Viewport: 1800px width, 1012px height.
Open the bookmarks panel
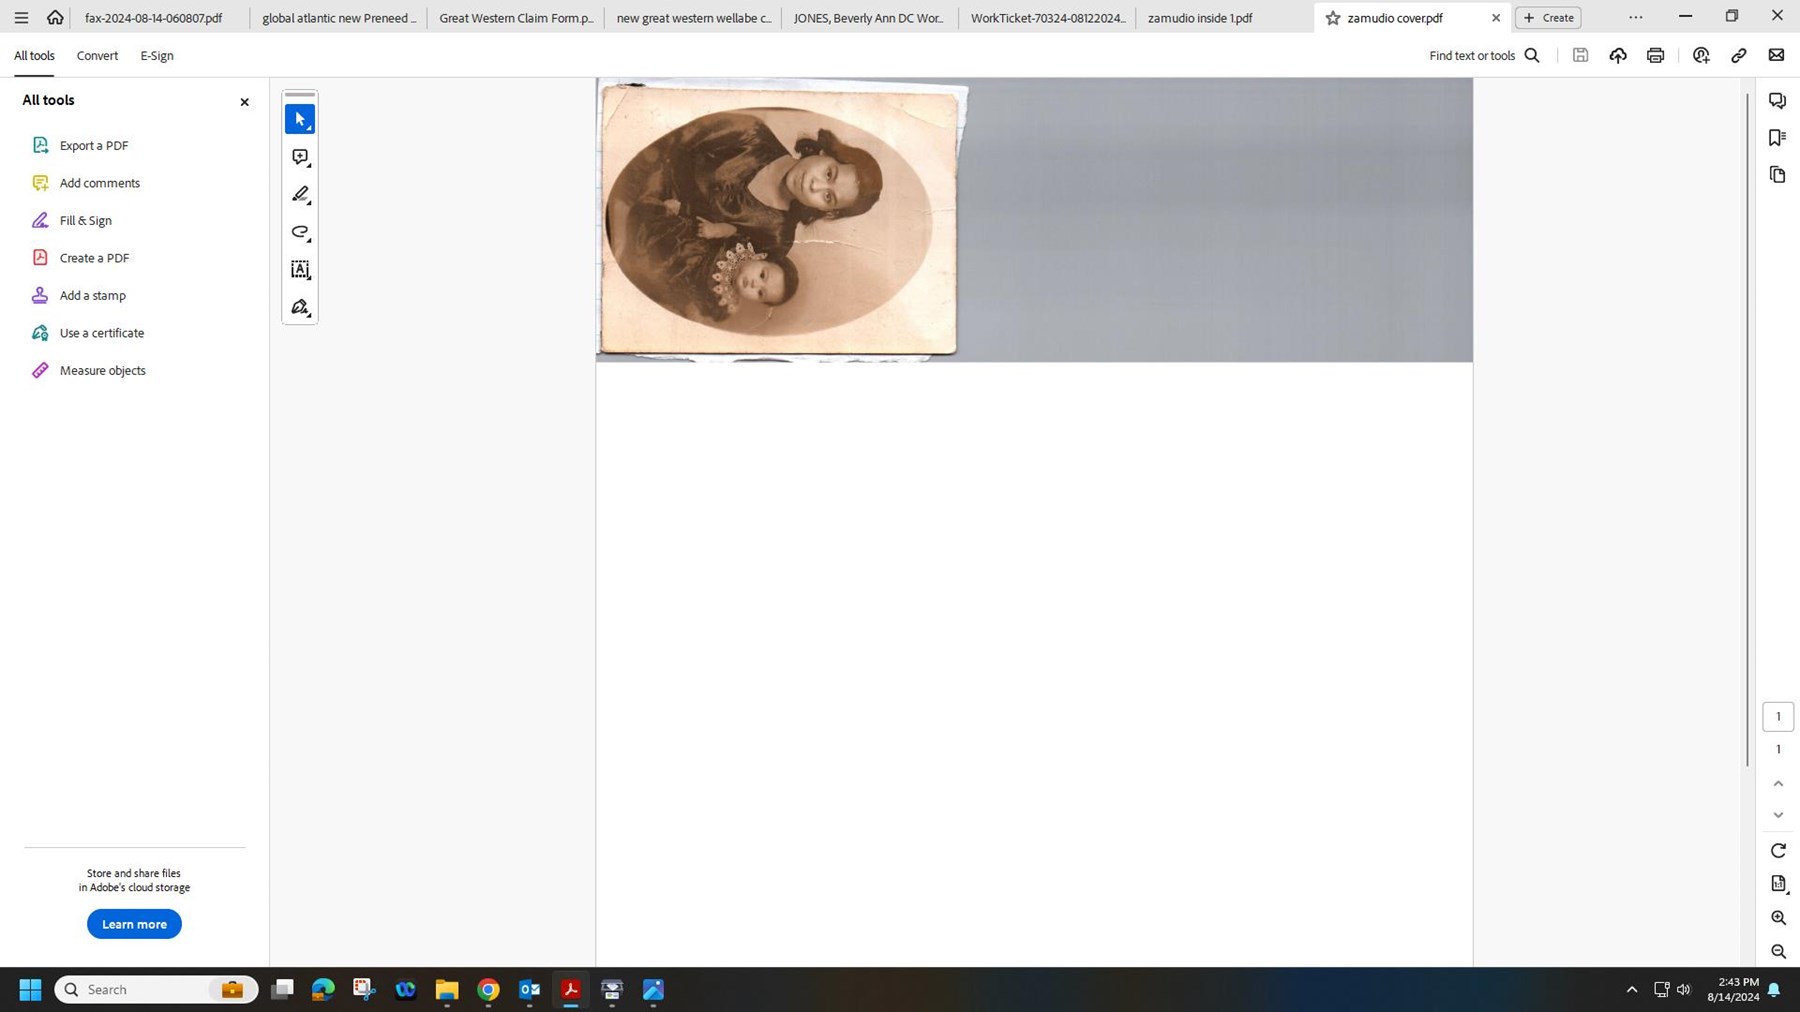point(1777,138)
